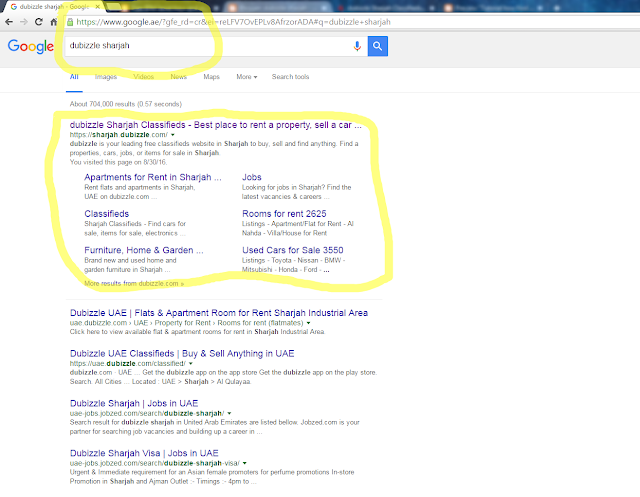
Task: Click You visited this page on 8/30/16 text
Action: [118, 162]
